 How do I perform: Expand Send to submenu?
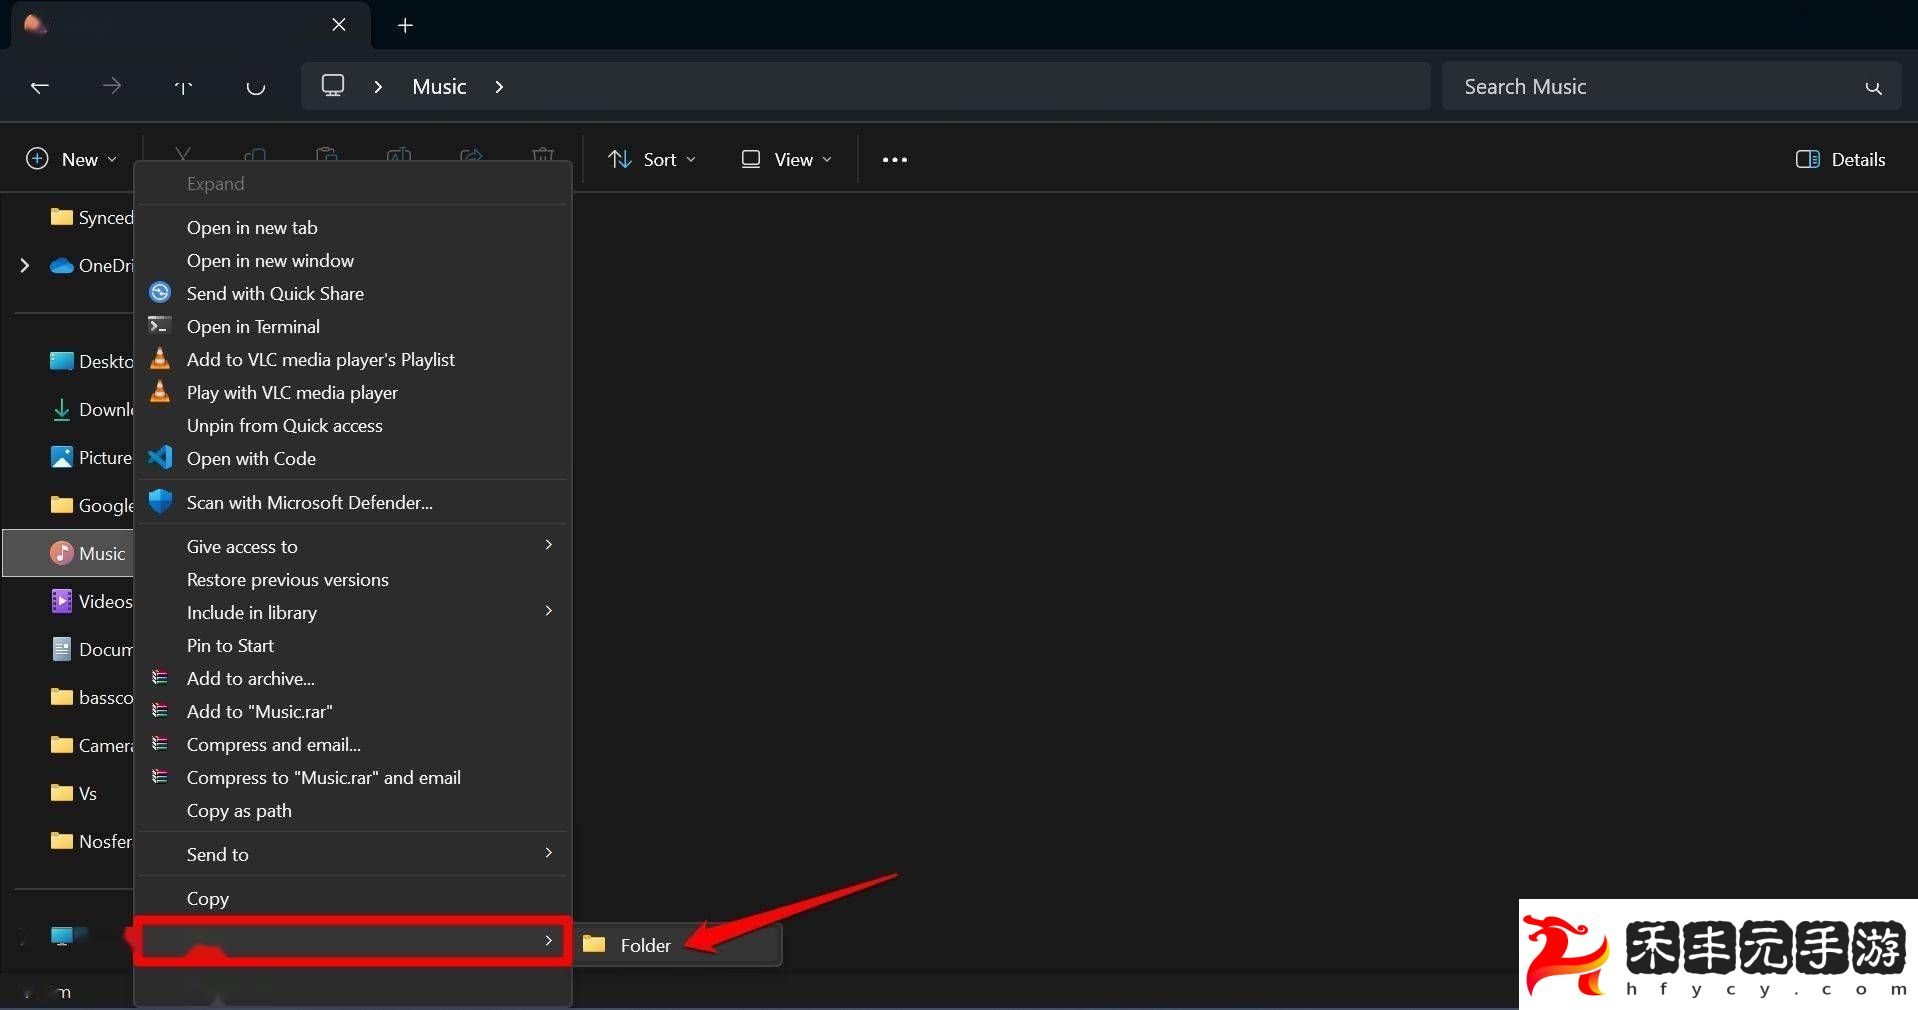pos(548,853)
